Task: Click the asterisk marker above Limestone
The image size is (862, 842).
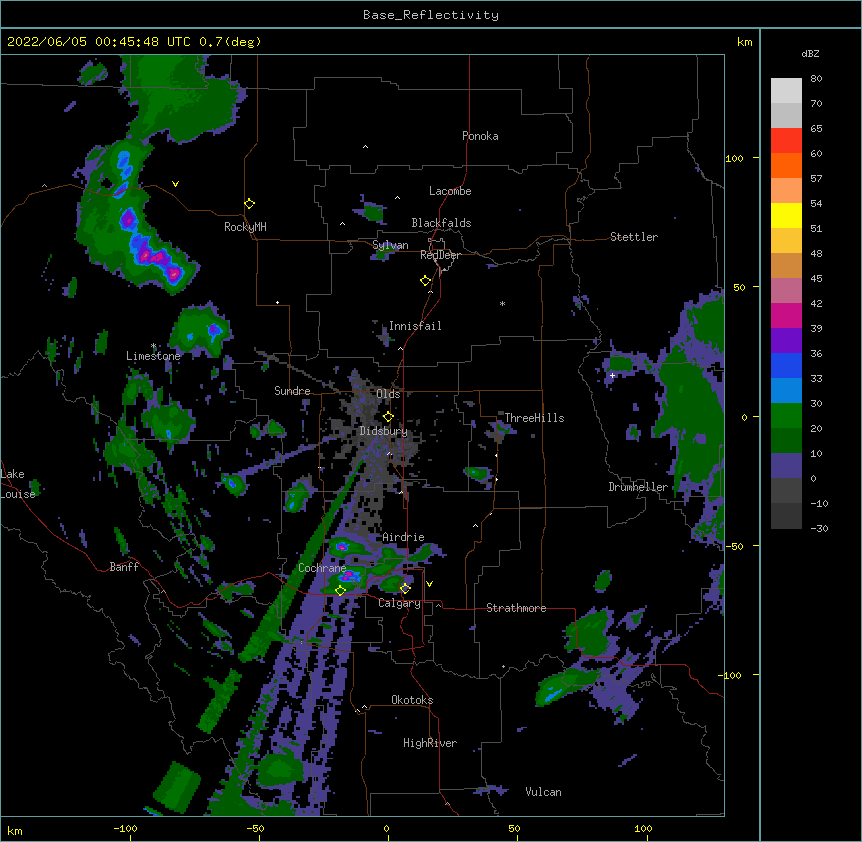Action: 153,346
